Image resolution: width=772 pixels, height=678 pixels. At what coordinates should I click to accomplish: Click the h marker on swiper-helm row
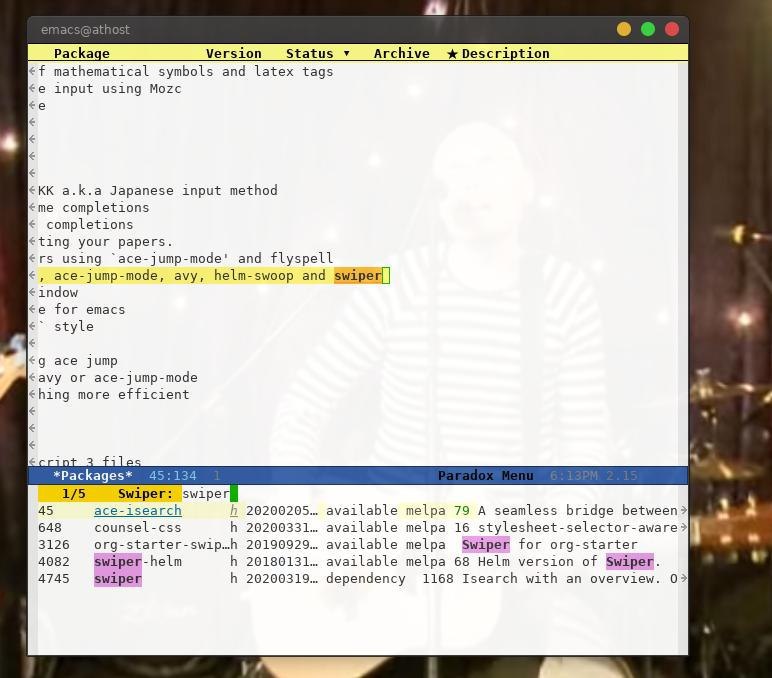[234, 561]
